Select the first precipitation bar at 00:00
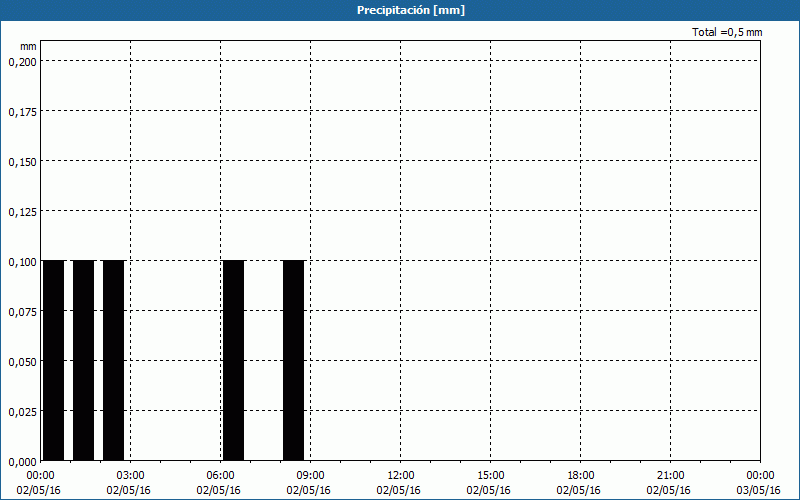The image size is (800, 500). point(54,360)
